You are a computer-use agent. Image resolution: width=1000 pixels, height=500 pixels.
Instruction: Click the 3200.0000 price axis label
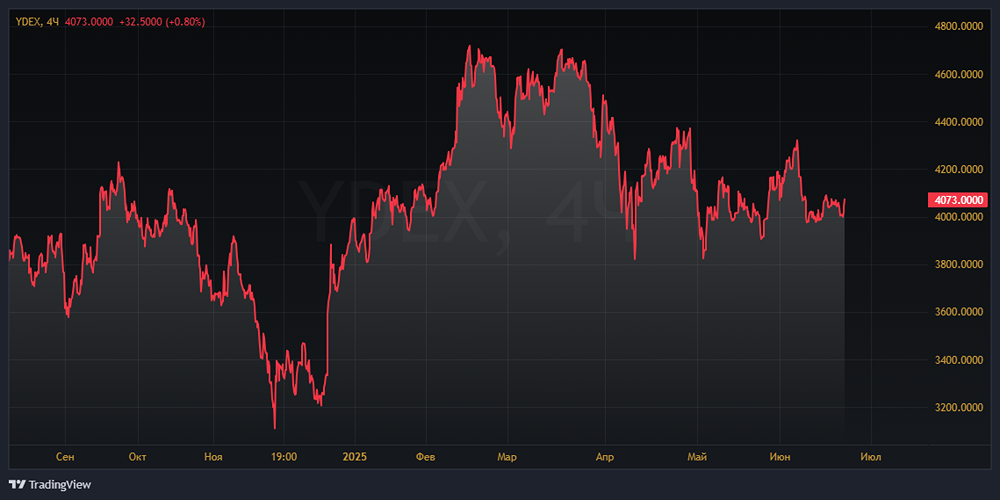point(959,408)
